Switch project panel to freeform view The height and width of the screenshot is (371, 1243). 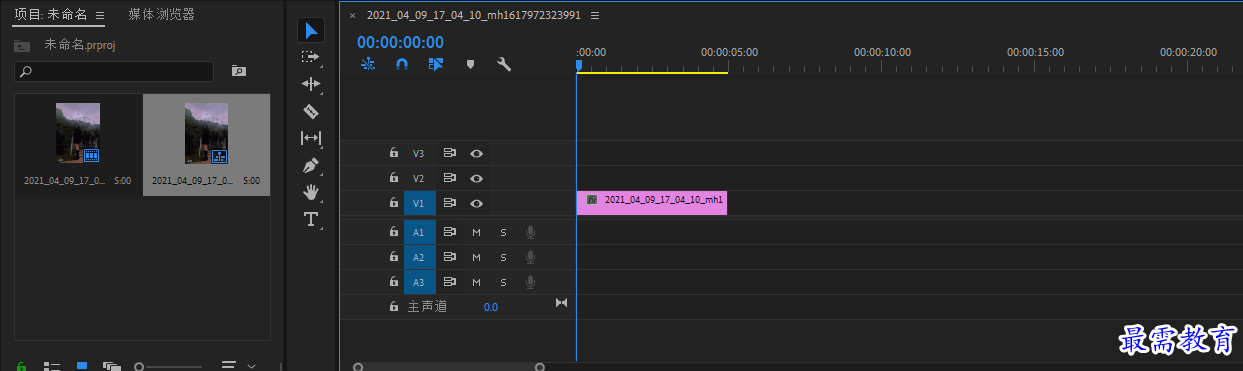pyautogui.click(x=111, y=366)
